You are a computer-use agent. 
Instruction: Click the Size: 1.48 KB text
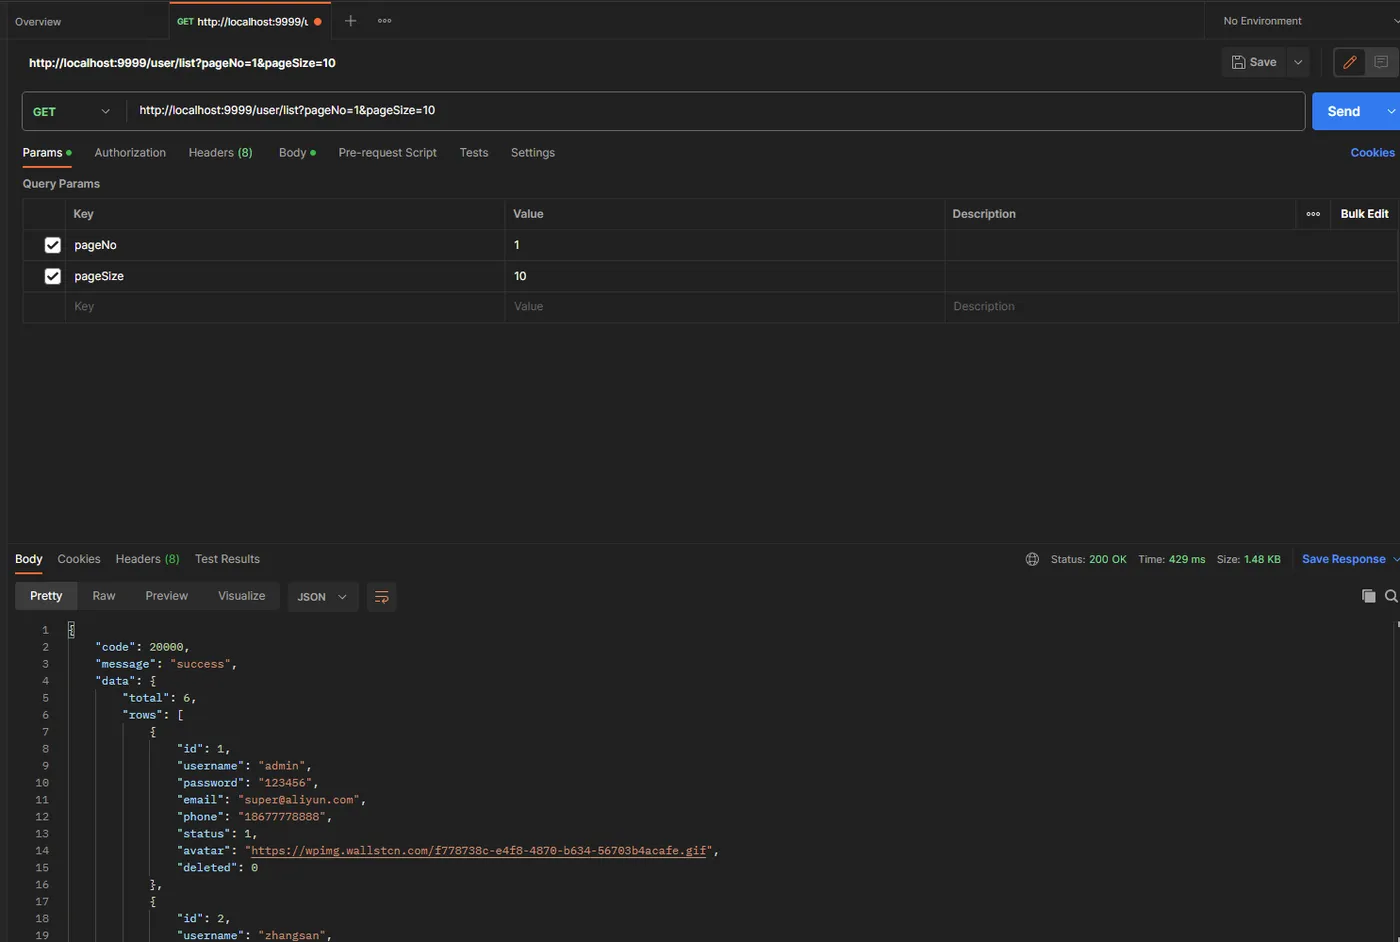(1248, 559)
